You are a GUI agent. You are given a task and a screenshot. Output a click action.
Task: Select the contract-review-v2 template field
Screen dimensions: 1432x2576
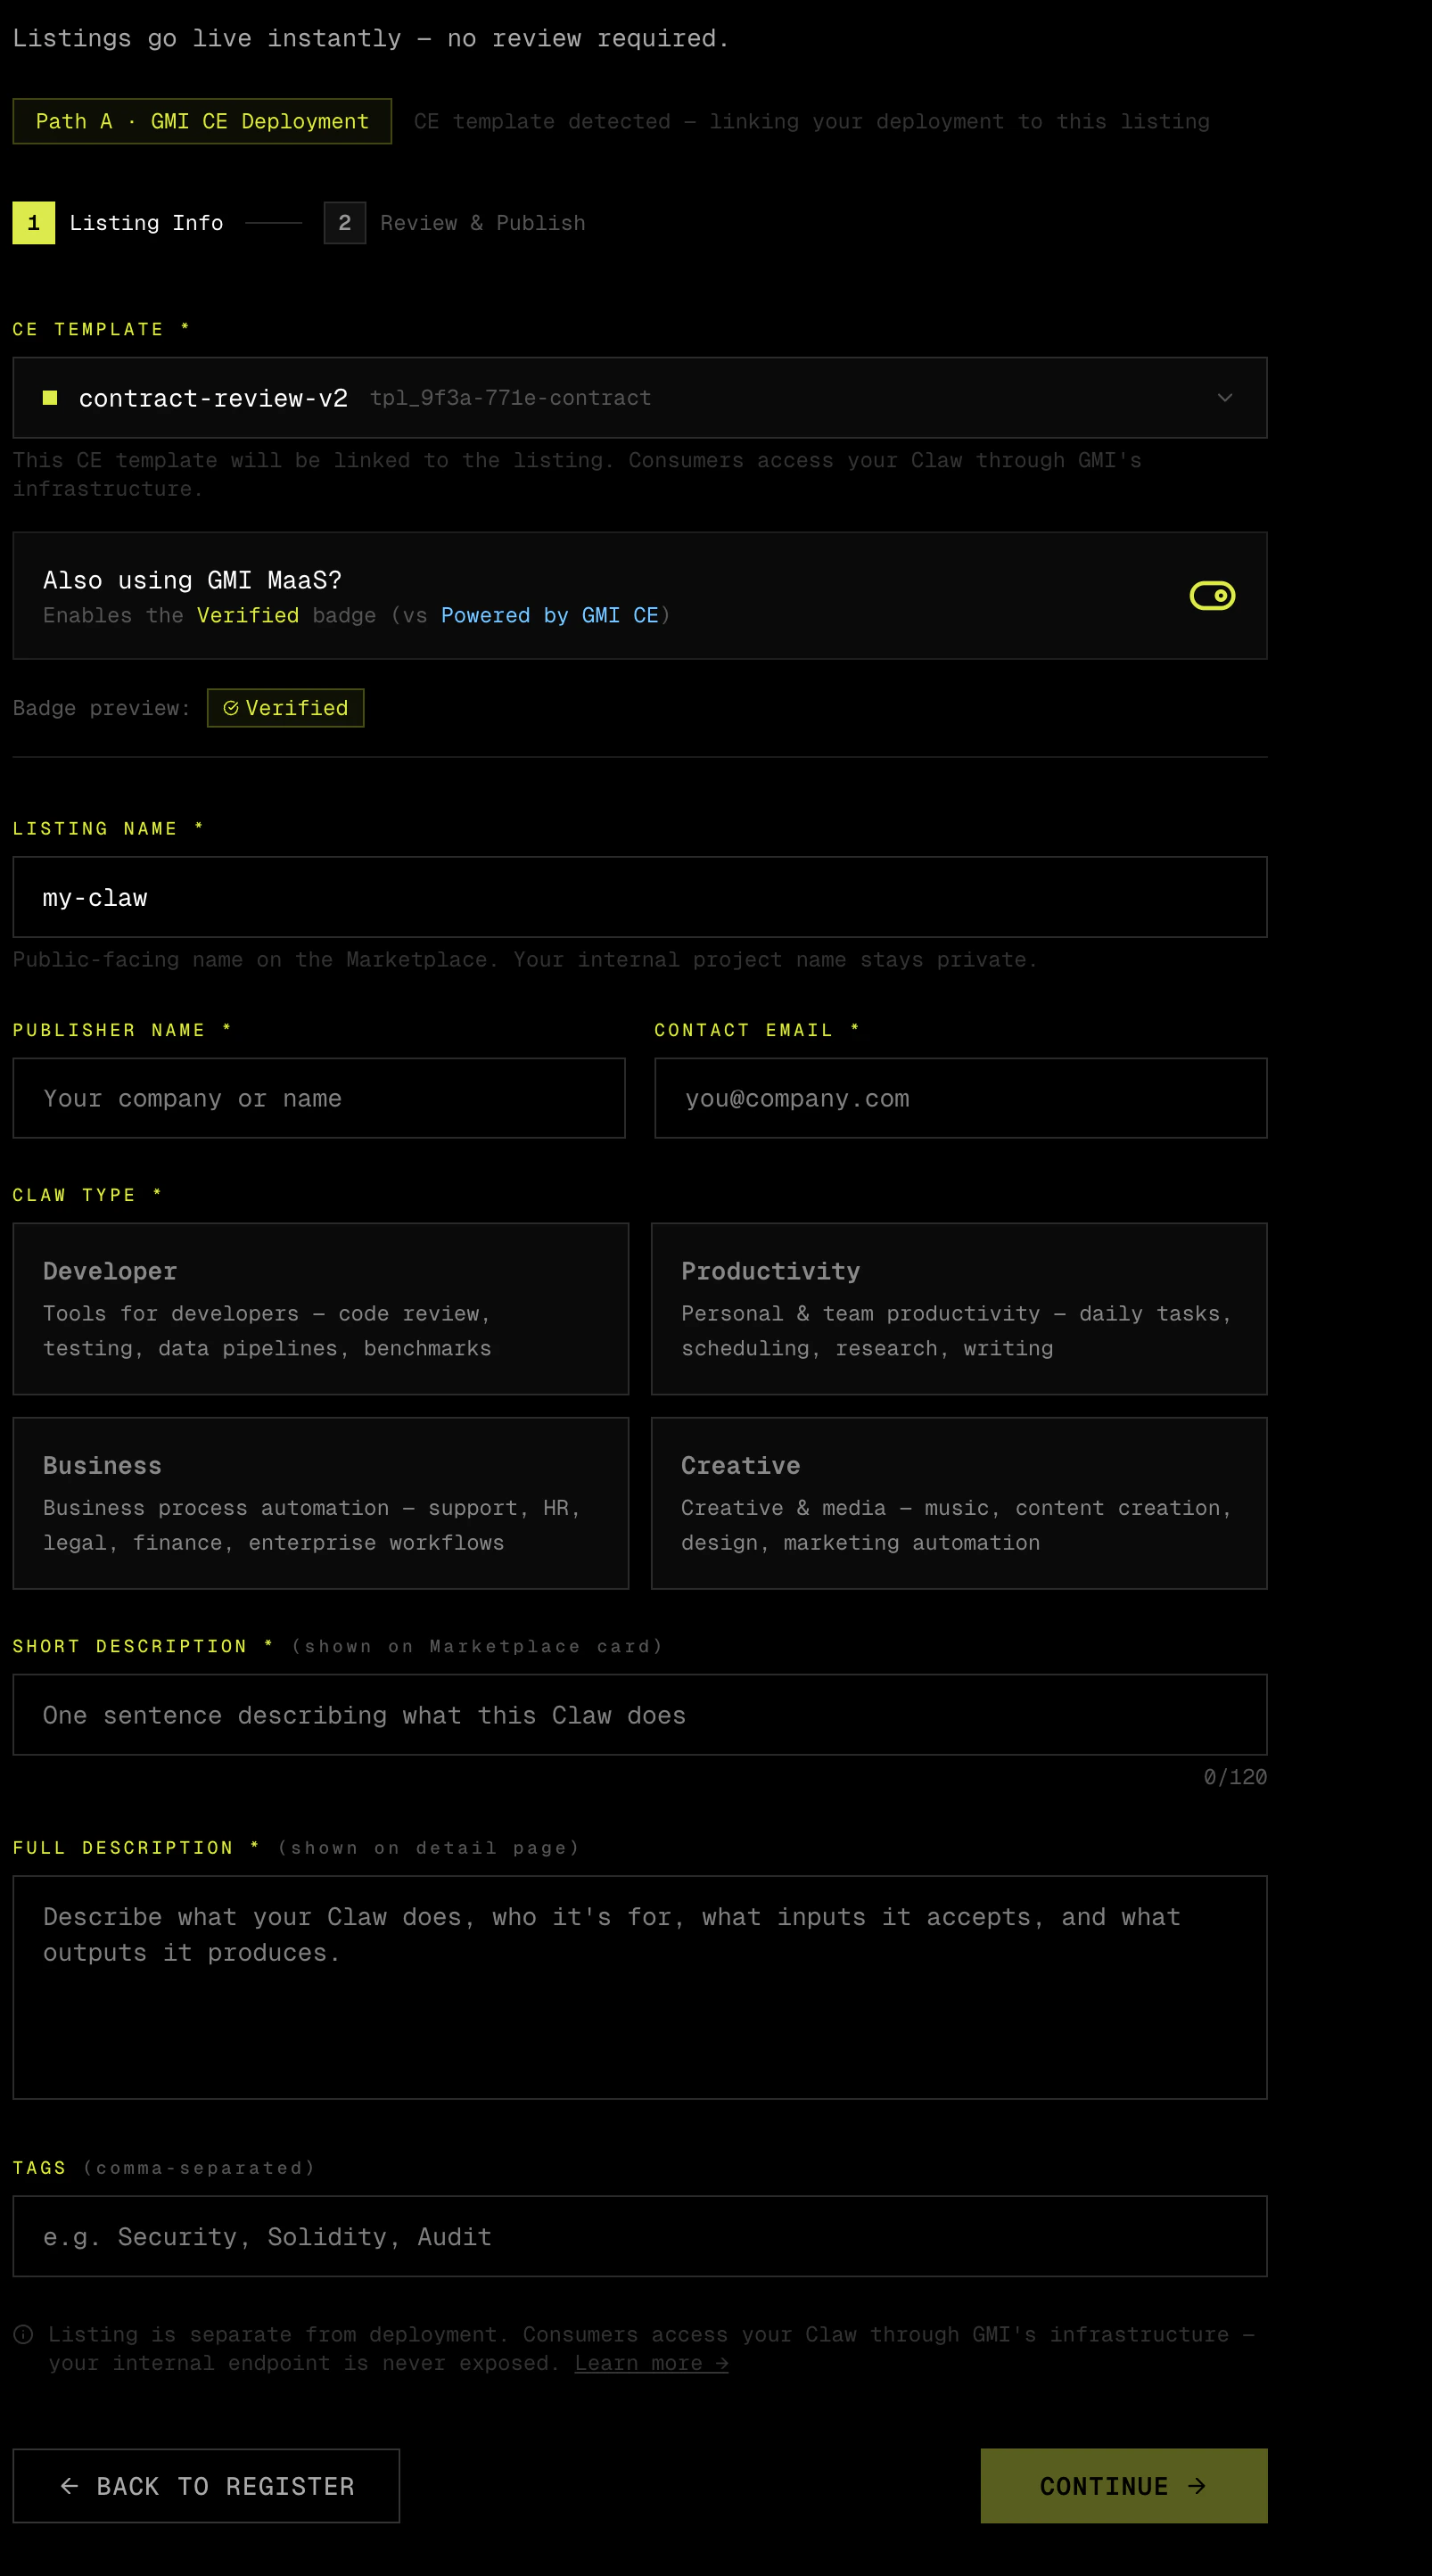tap(640, 398)
